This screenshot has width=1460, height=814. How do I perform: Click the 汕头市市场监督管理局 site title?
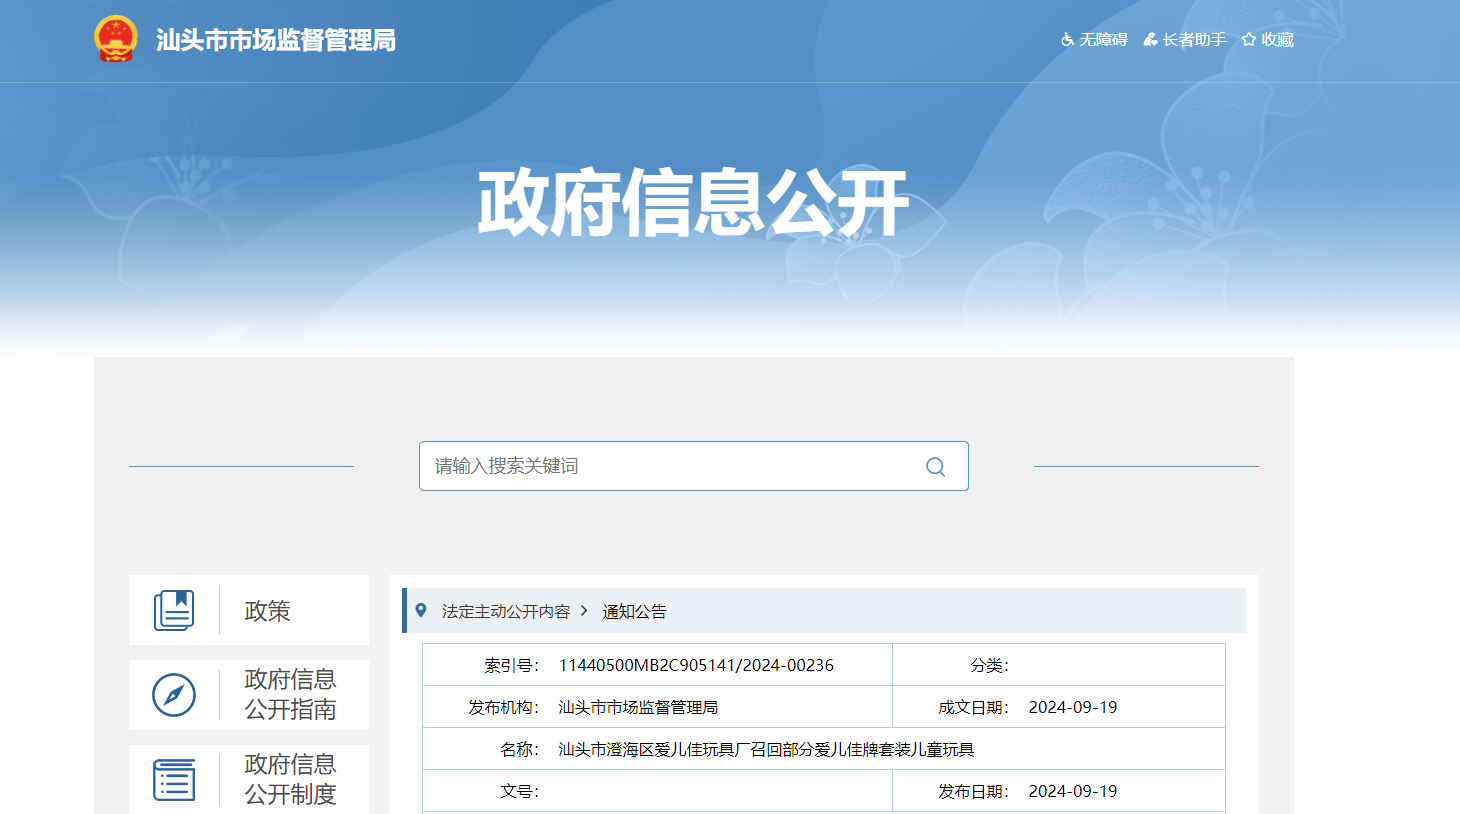click(276, 40)
